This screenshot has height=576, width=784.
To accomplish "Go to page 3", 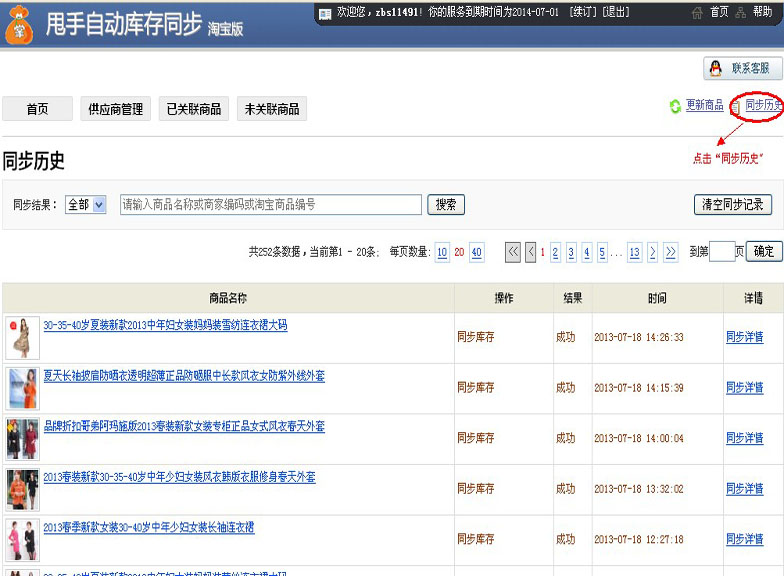I will click(571, 252).
